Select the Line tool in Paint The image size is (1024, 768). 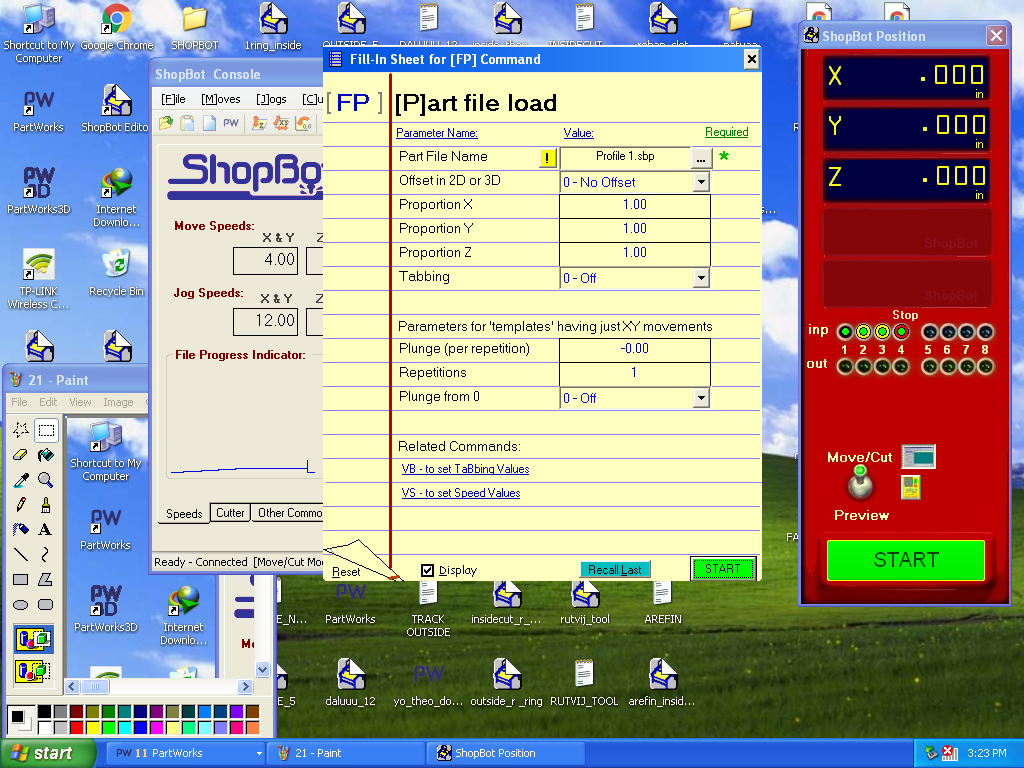point(21,554)
